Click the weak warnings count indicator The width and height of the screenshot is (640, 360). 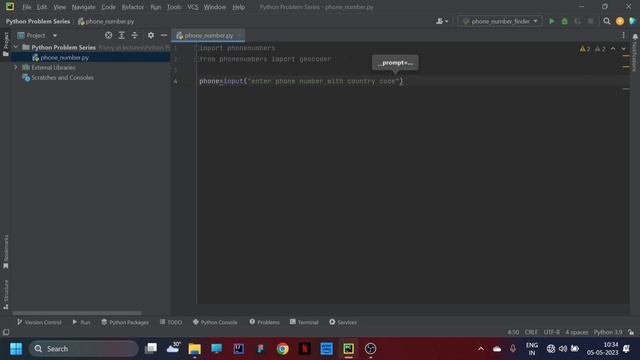pos(600,49)
